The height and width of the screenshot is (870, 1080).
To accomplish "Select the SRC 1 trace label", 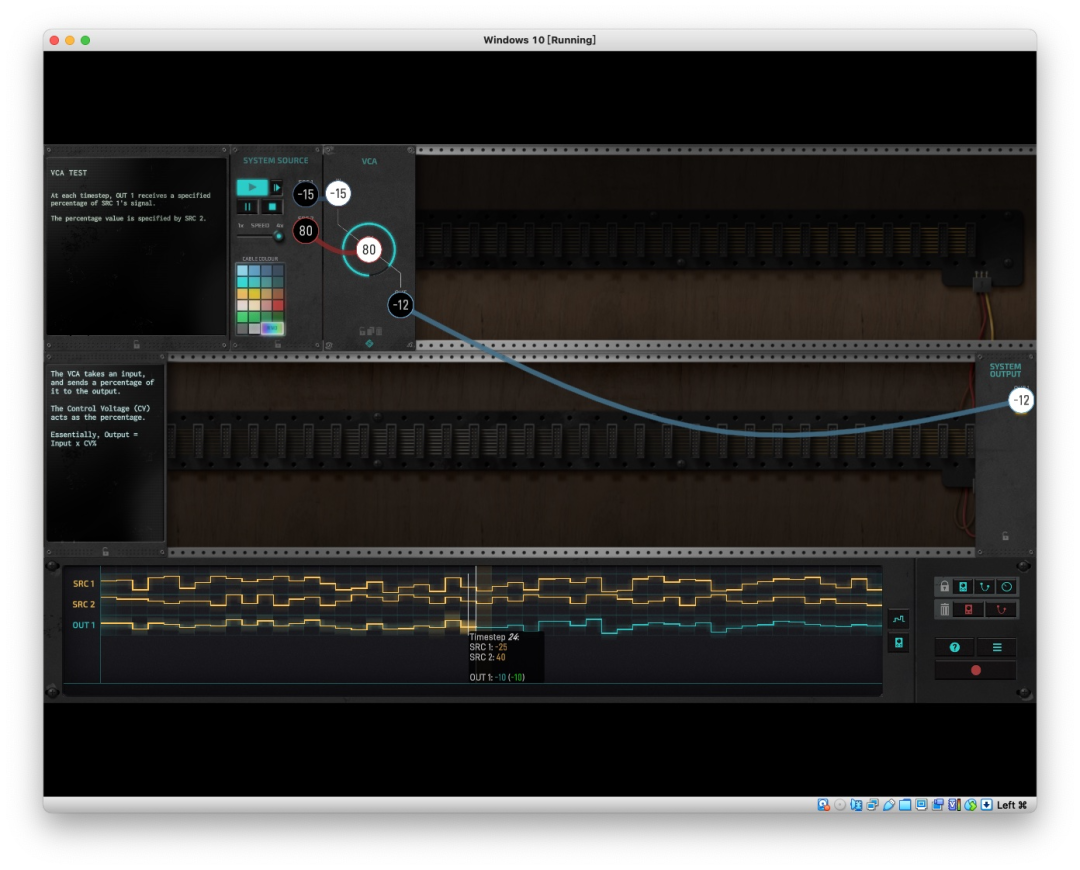I will [83, 583].
